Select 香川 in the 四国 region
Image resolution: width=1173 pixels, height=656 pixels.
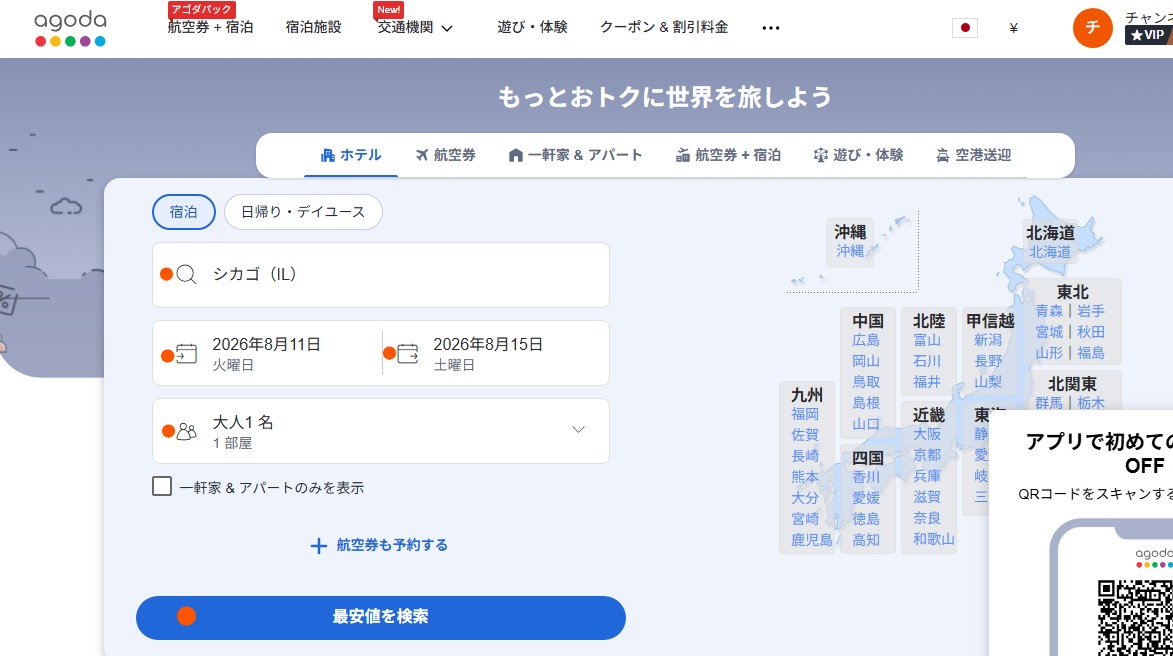(x=866, y=476)
